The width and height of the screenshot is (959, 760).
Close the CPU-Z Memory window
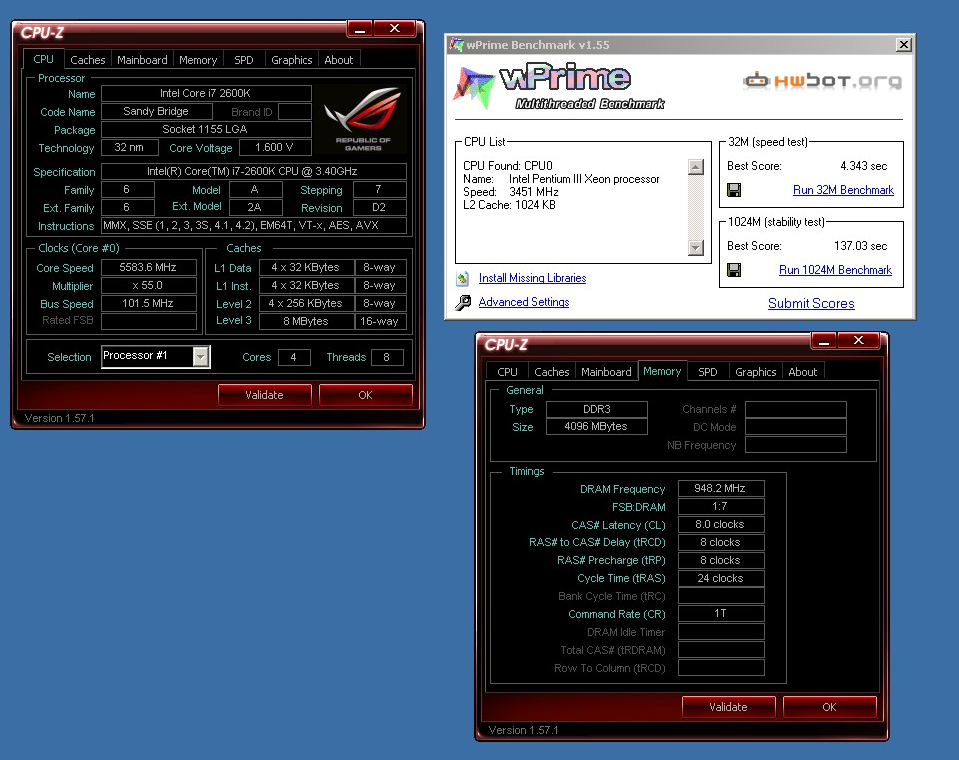click(x=859, y=341)
